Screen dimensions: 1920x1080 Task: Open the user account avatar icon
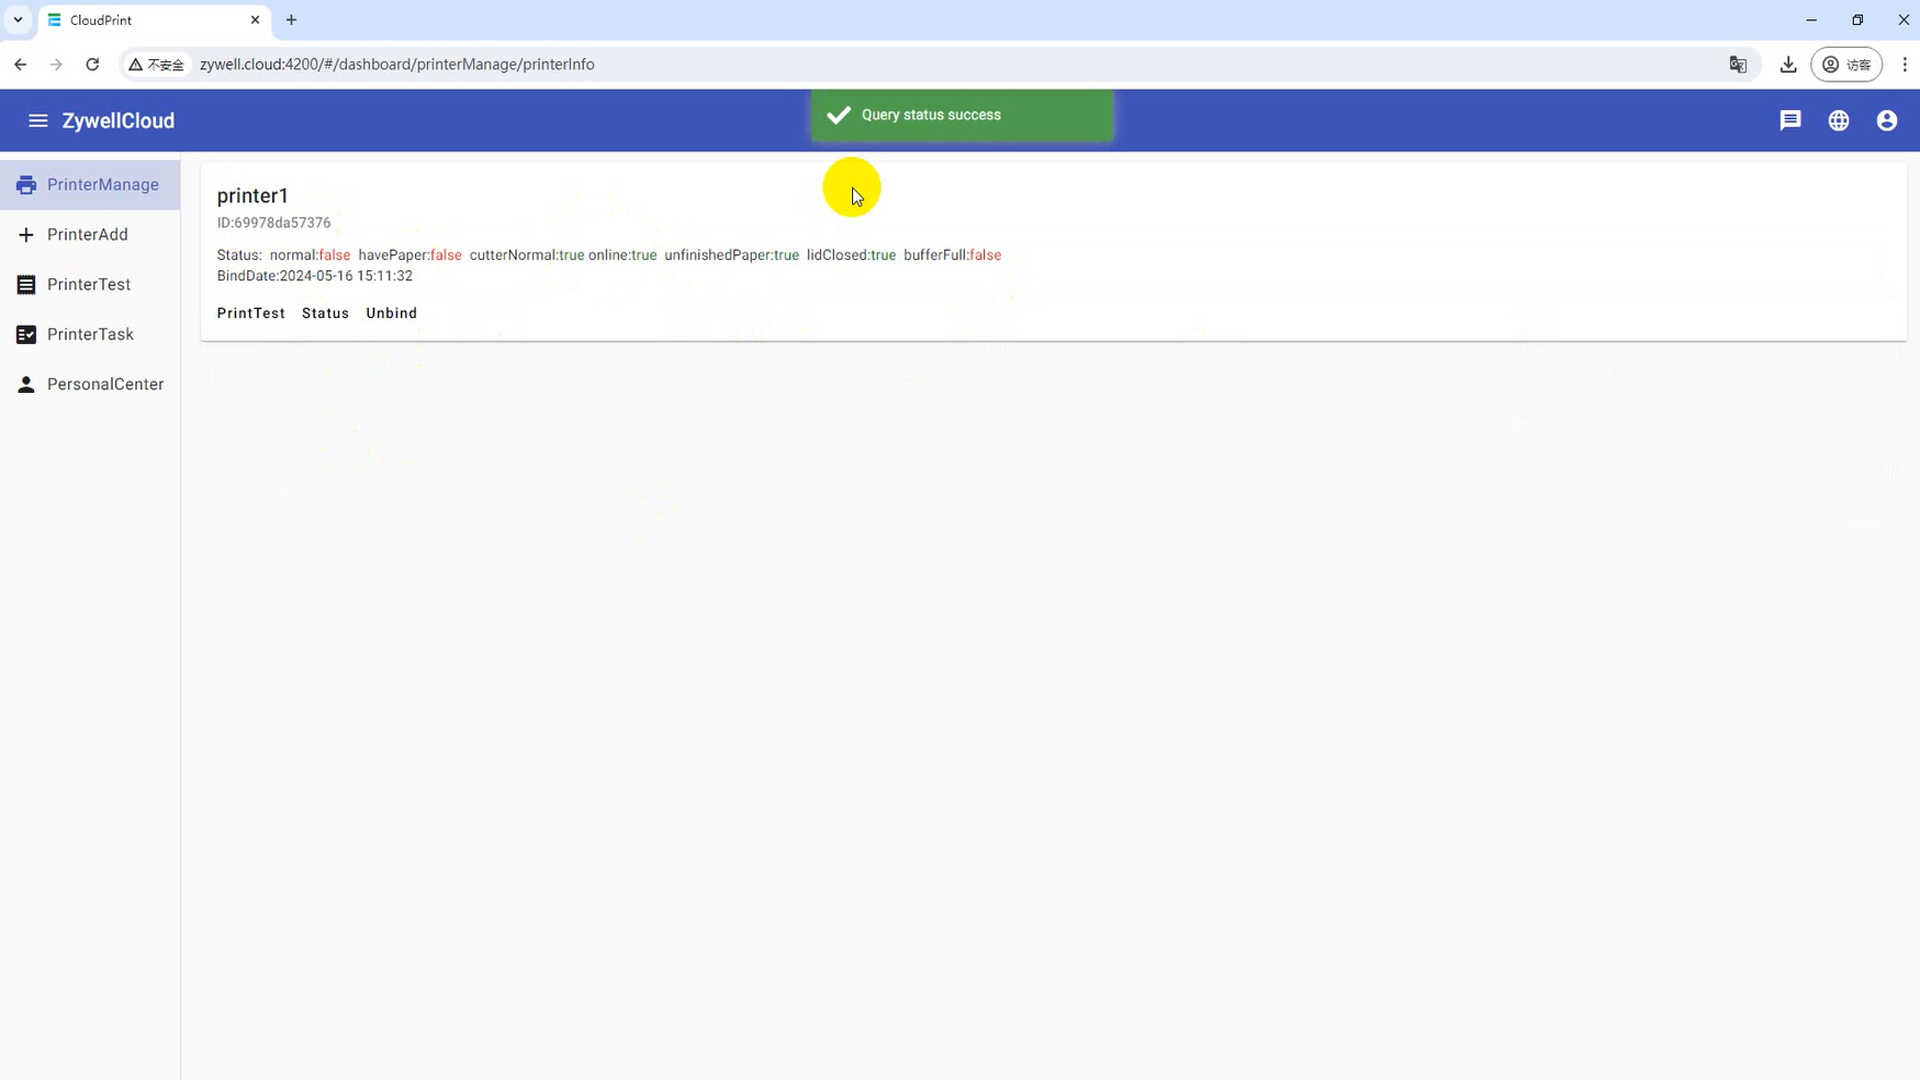pos(1886,121)
